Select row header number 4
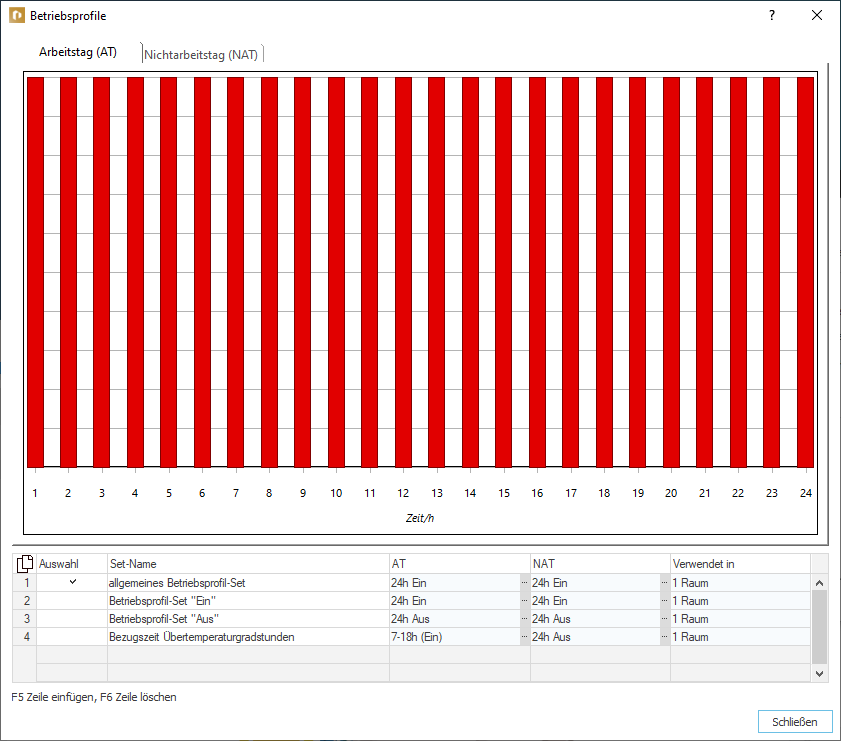This screenshot has width=841, height=741. click(25, 636)
